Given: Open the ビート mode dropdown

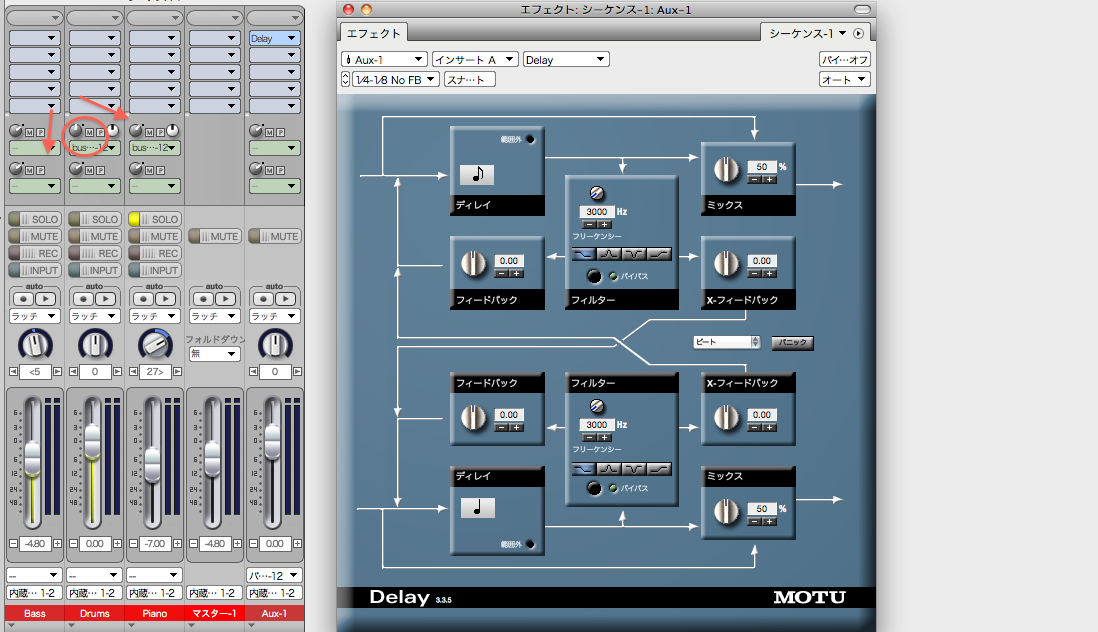Looking at the screenshot, I should click(727, 342).
